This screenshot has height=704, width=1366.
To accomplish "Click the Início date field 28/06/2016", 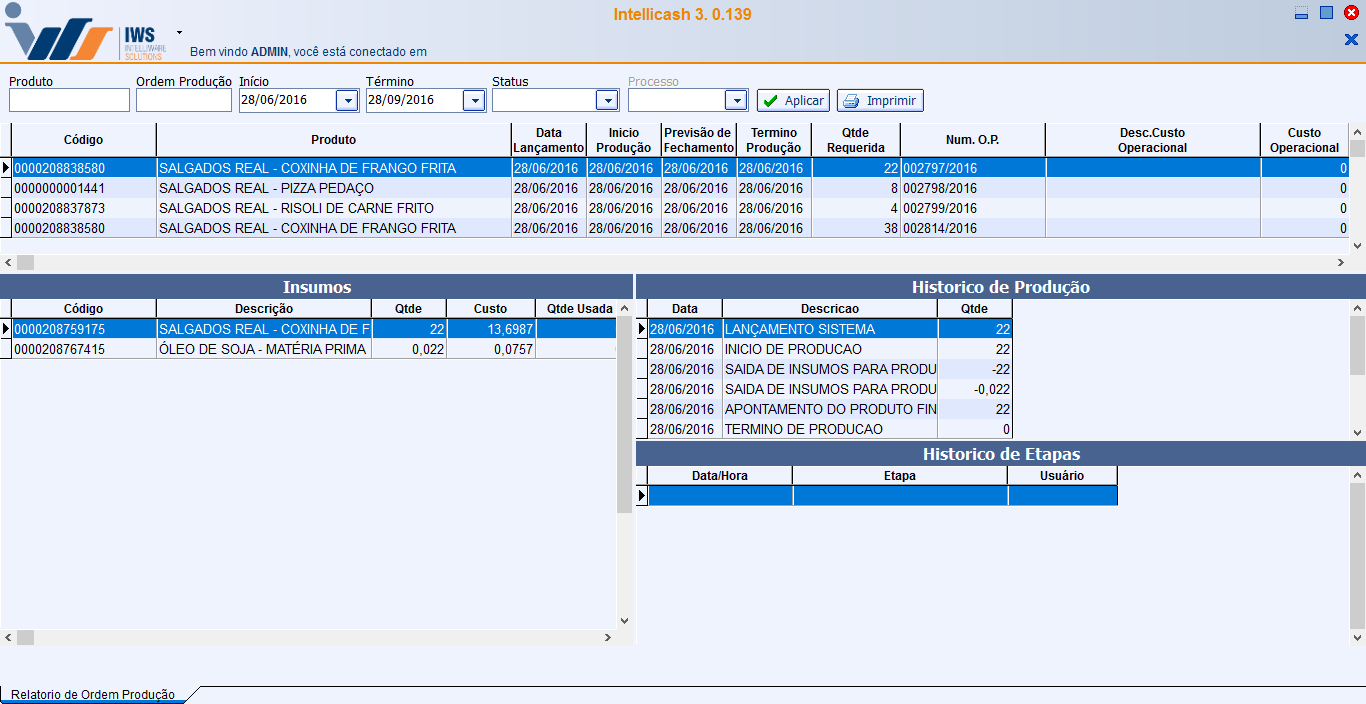I will coord(287,100).
